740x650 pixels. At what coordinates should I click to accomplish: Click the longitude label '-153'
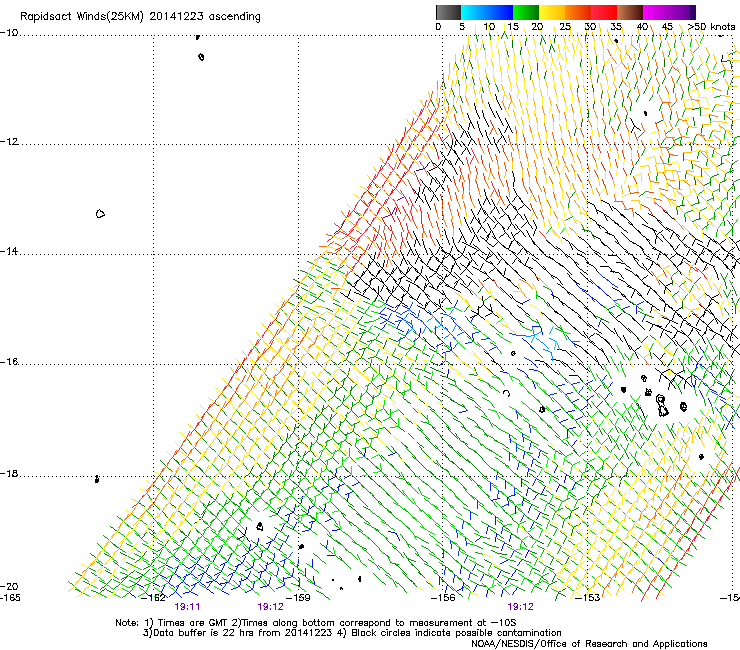click(587, 598)
